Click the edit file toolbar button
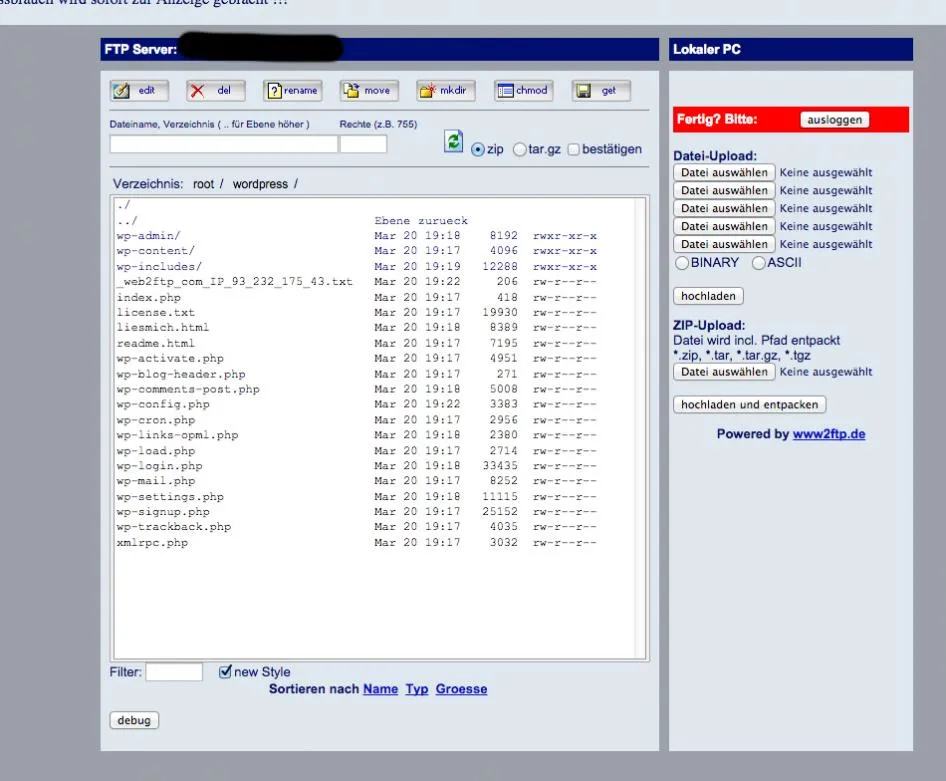946x781 pixels. click(x=139, y=90)
